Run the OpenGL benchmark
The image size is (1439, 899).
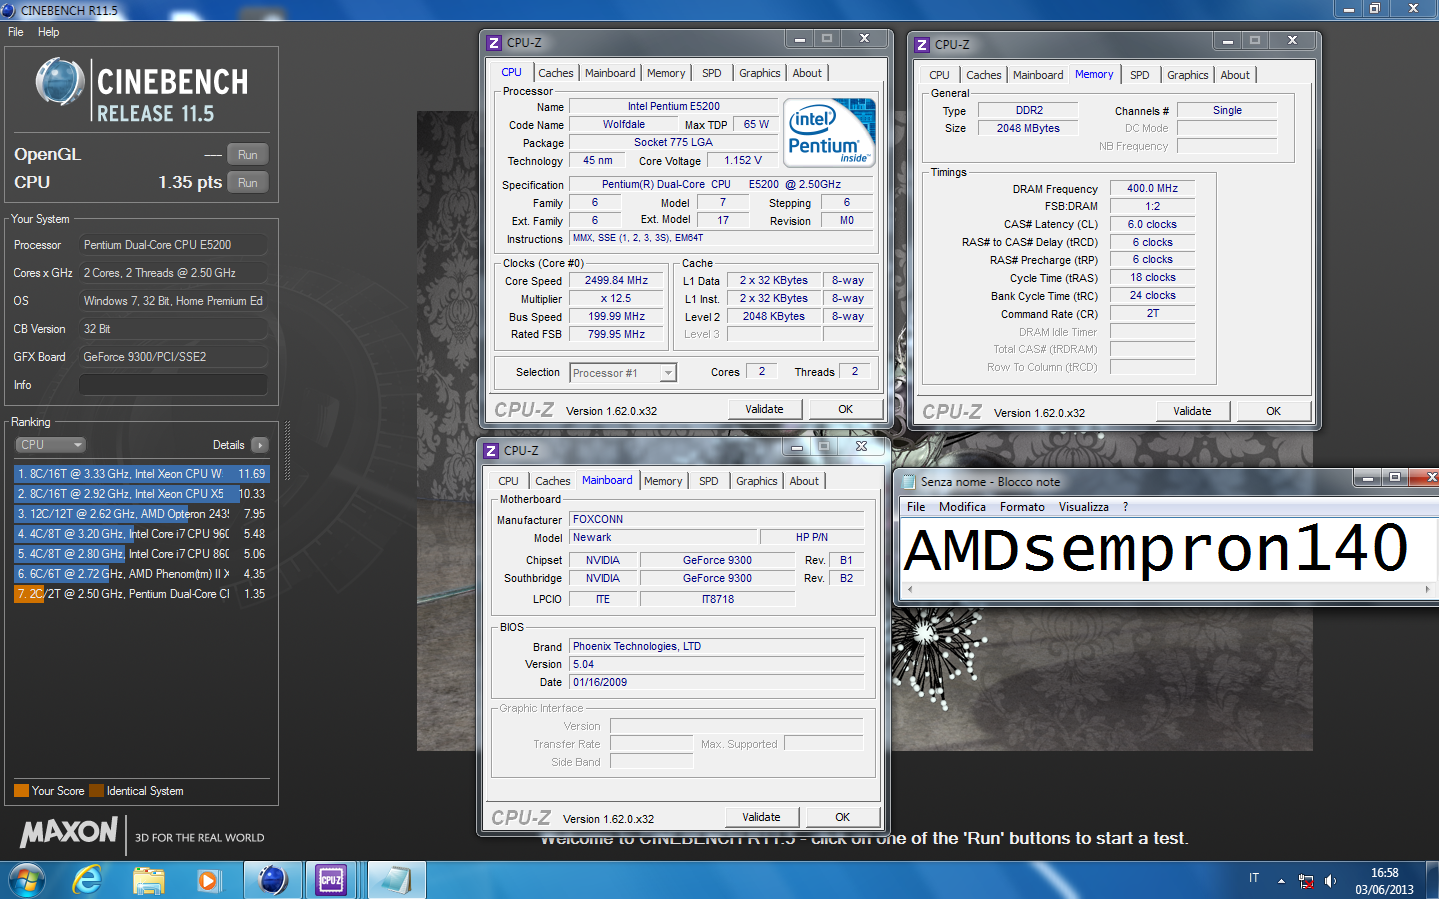[248, 155]
